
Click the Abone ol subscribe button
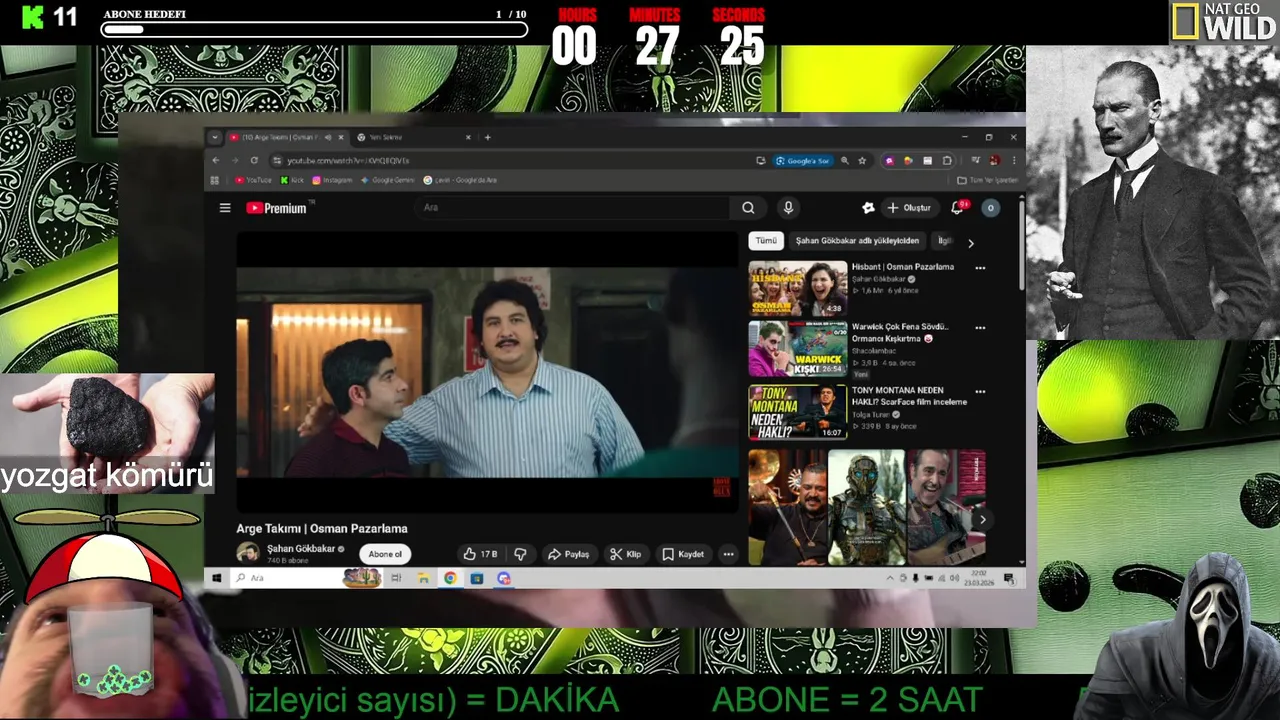(x=385, y=554)
